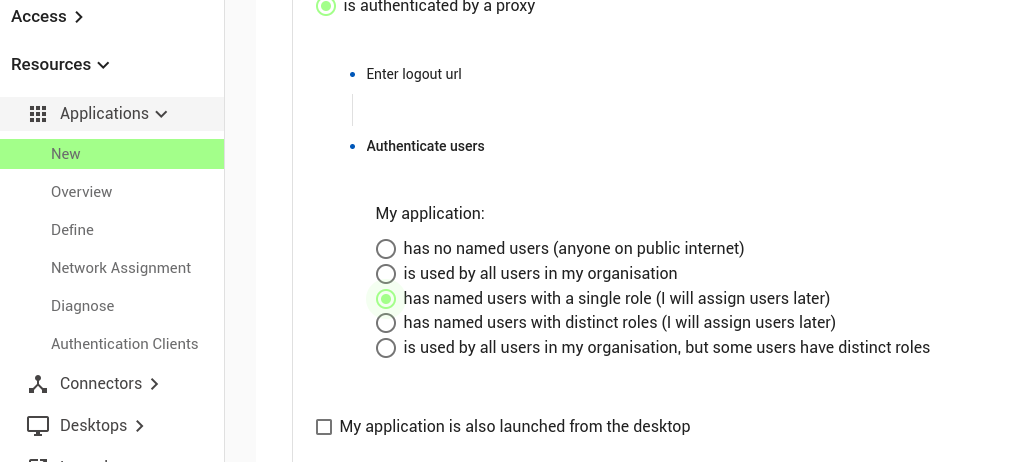Expand the Desktops chevron
The image size is (1010, 462).
coord(140,426)
